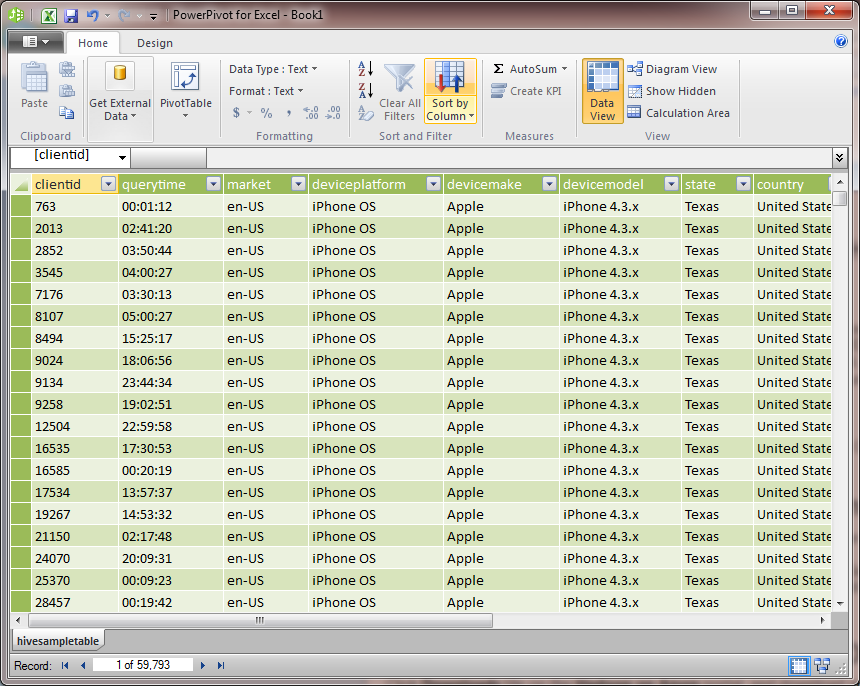Sort column Z to A descending
This screenshot has height=686, width=860.
(365, 90)
